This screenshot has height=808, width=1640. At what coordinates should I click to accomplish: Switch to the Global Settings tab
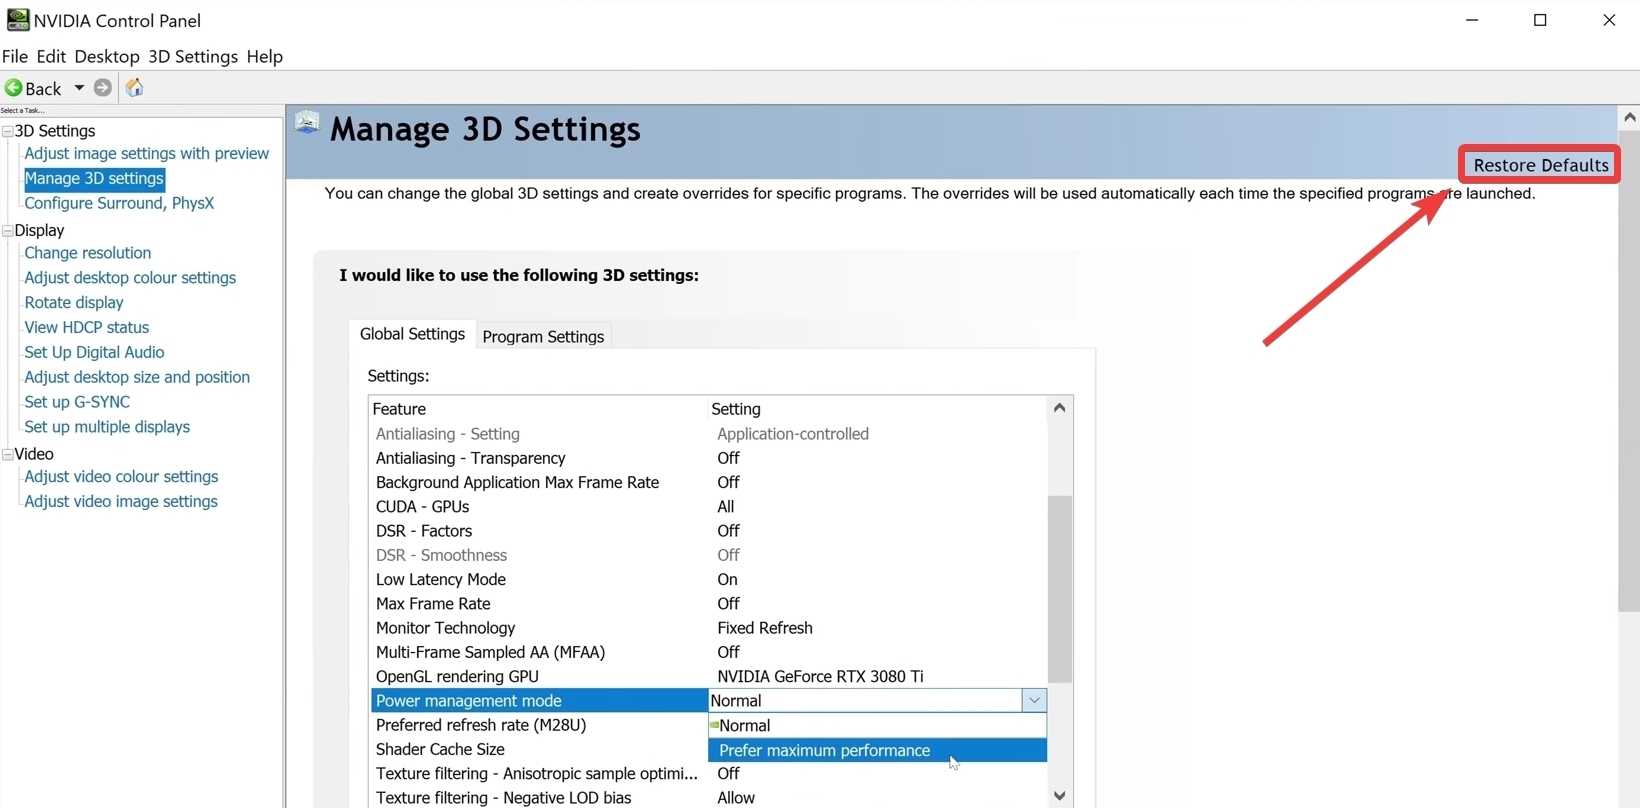[x=412, y=334]
